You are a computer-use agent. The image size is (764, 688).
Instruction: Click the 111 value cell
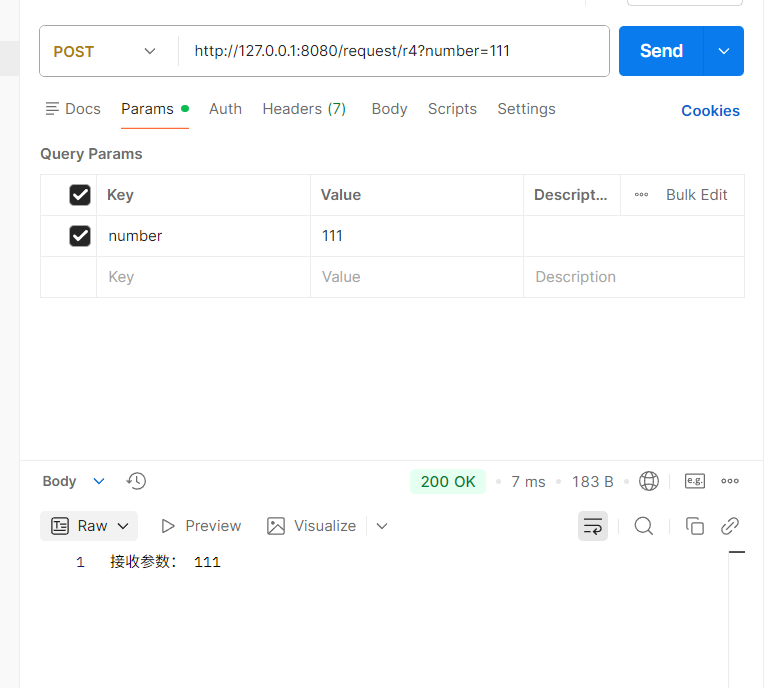(417, 236)
